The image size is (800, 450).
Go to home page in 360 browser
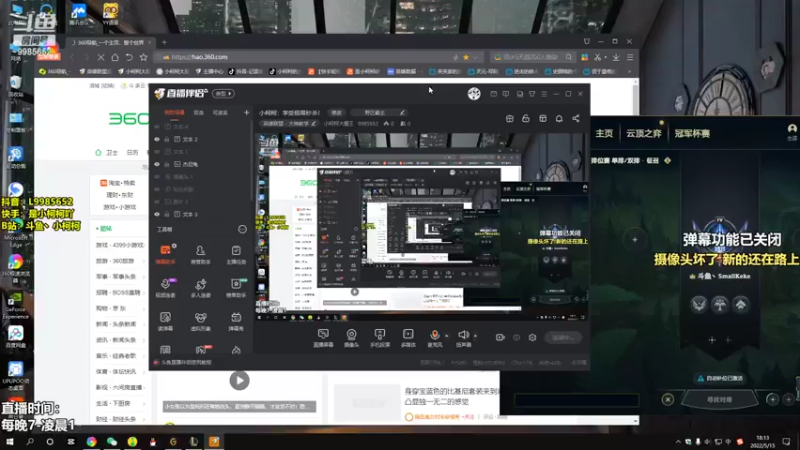(x=115, y=57)
